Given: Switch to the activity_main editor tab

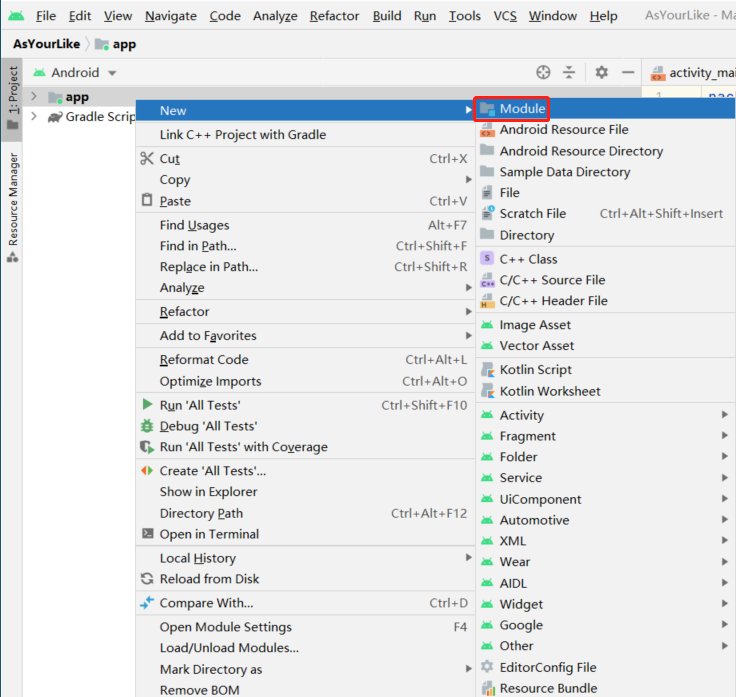Looking at the screenshot, I should click(692, 73).
